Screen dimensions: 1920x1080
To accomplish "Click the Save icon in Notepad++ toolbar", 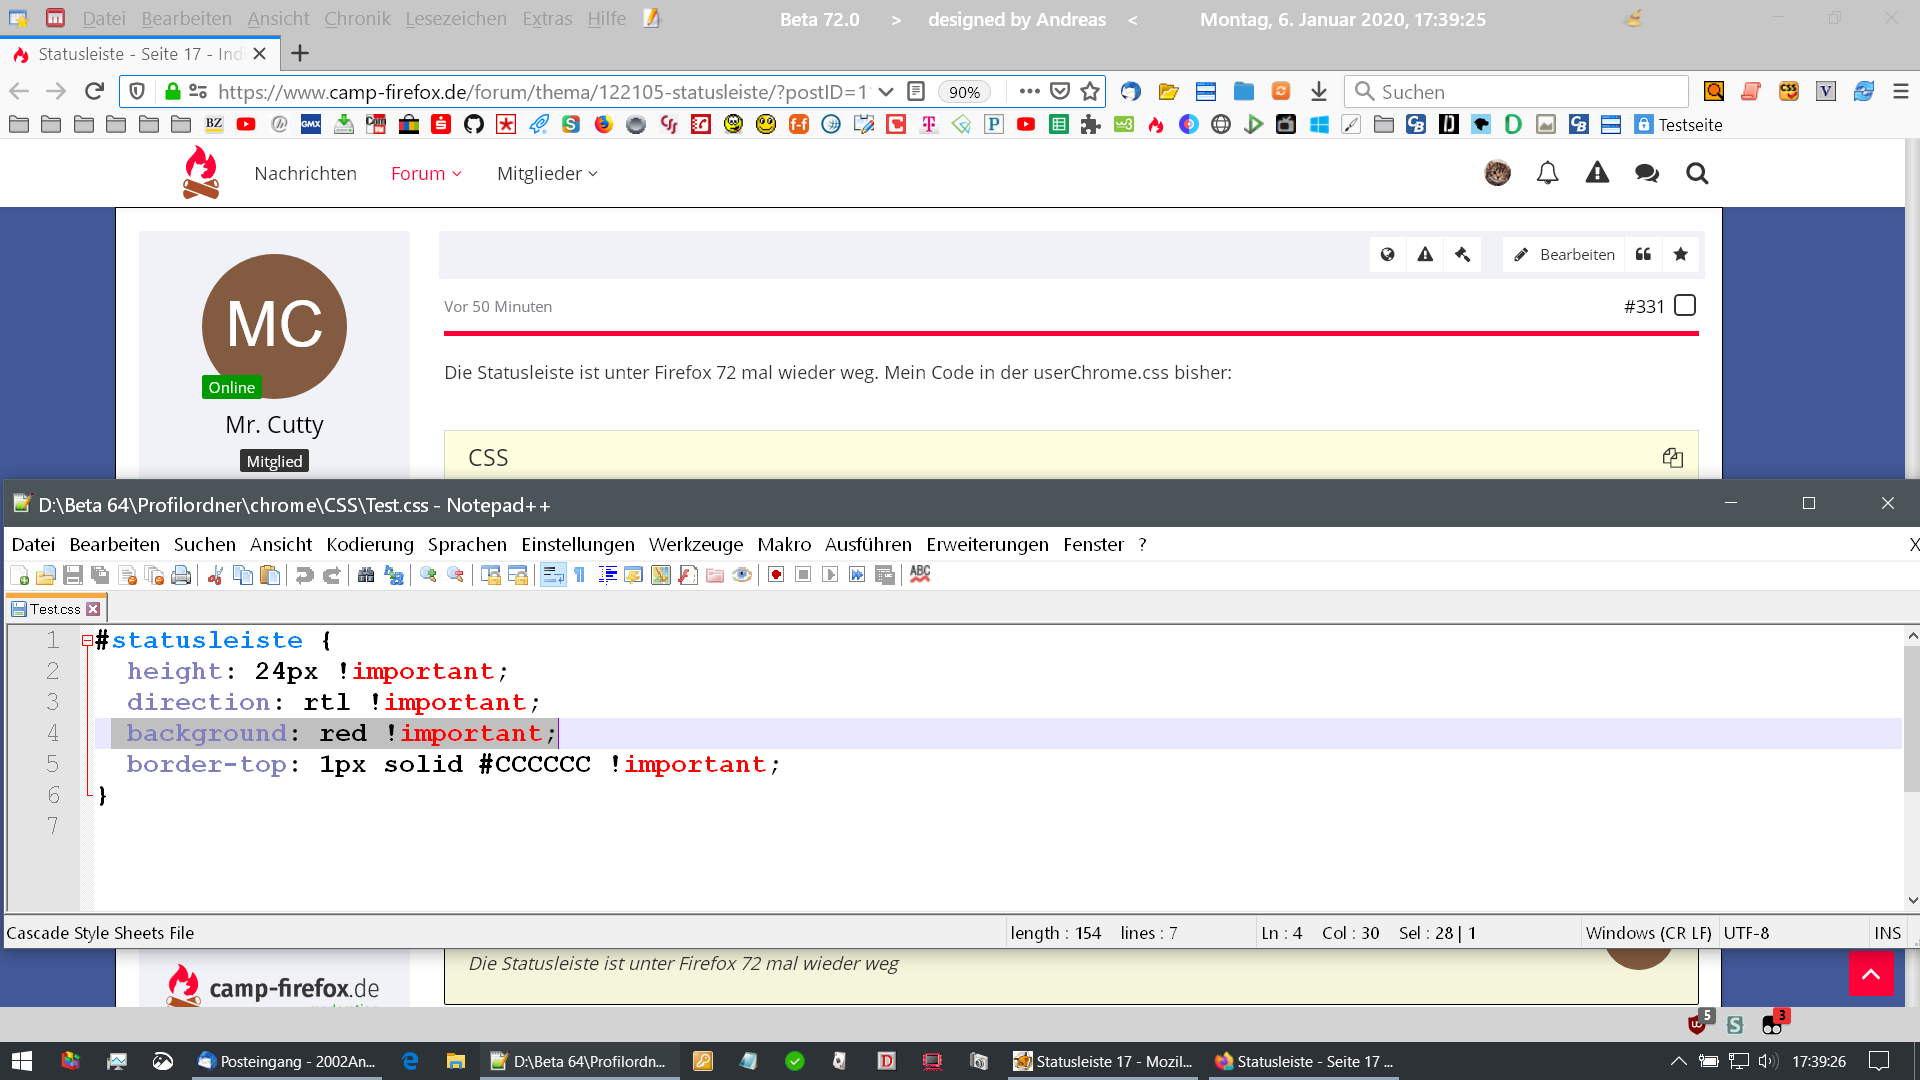I will coord(72,575).
